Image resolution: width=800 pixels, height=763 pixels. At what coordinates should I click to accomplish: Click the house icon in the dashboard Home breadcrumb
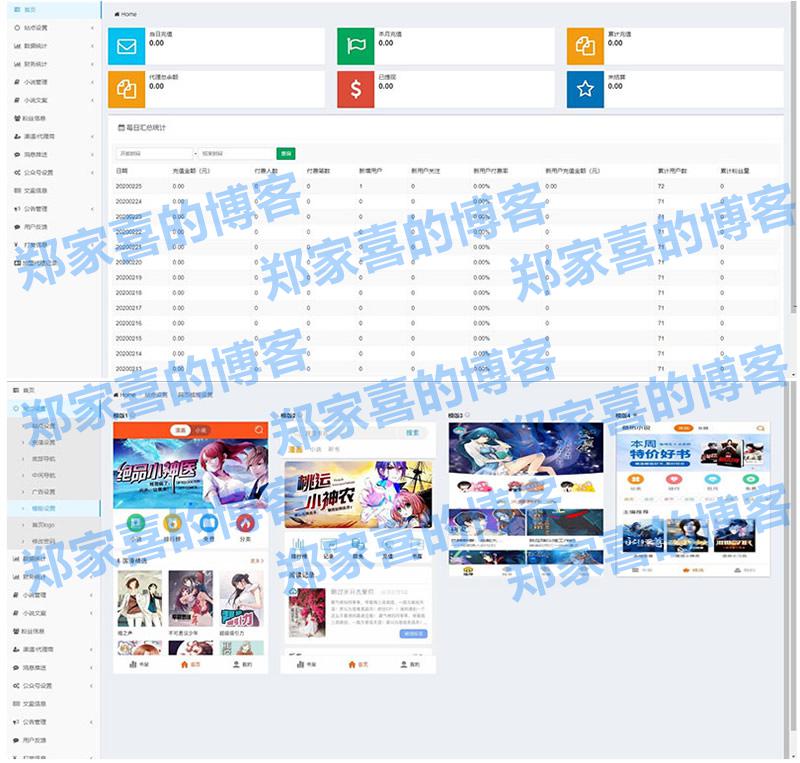pos(117,14)
